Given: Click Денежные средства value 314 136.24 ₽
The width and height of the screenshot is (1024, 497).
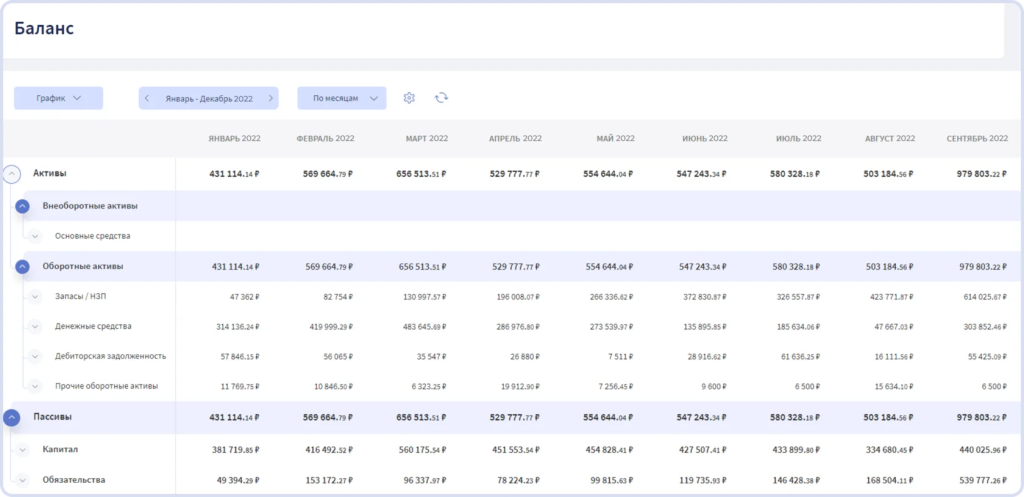Looking at the screenshot, I should coord(238,327).
